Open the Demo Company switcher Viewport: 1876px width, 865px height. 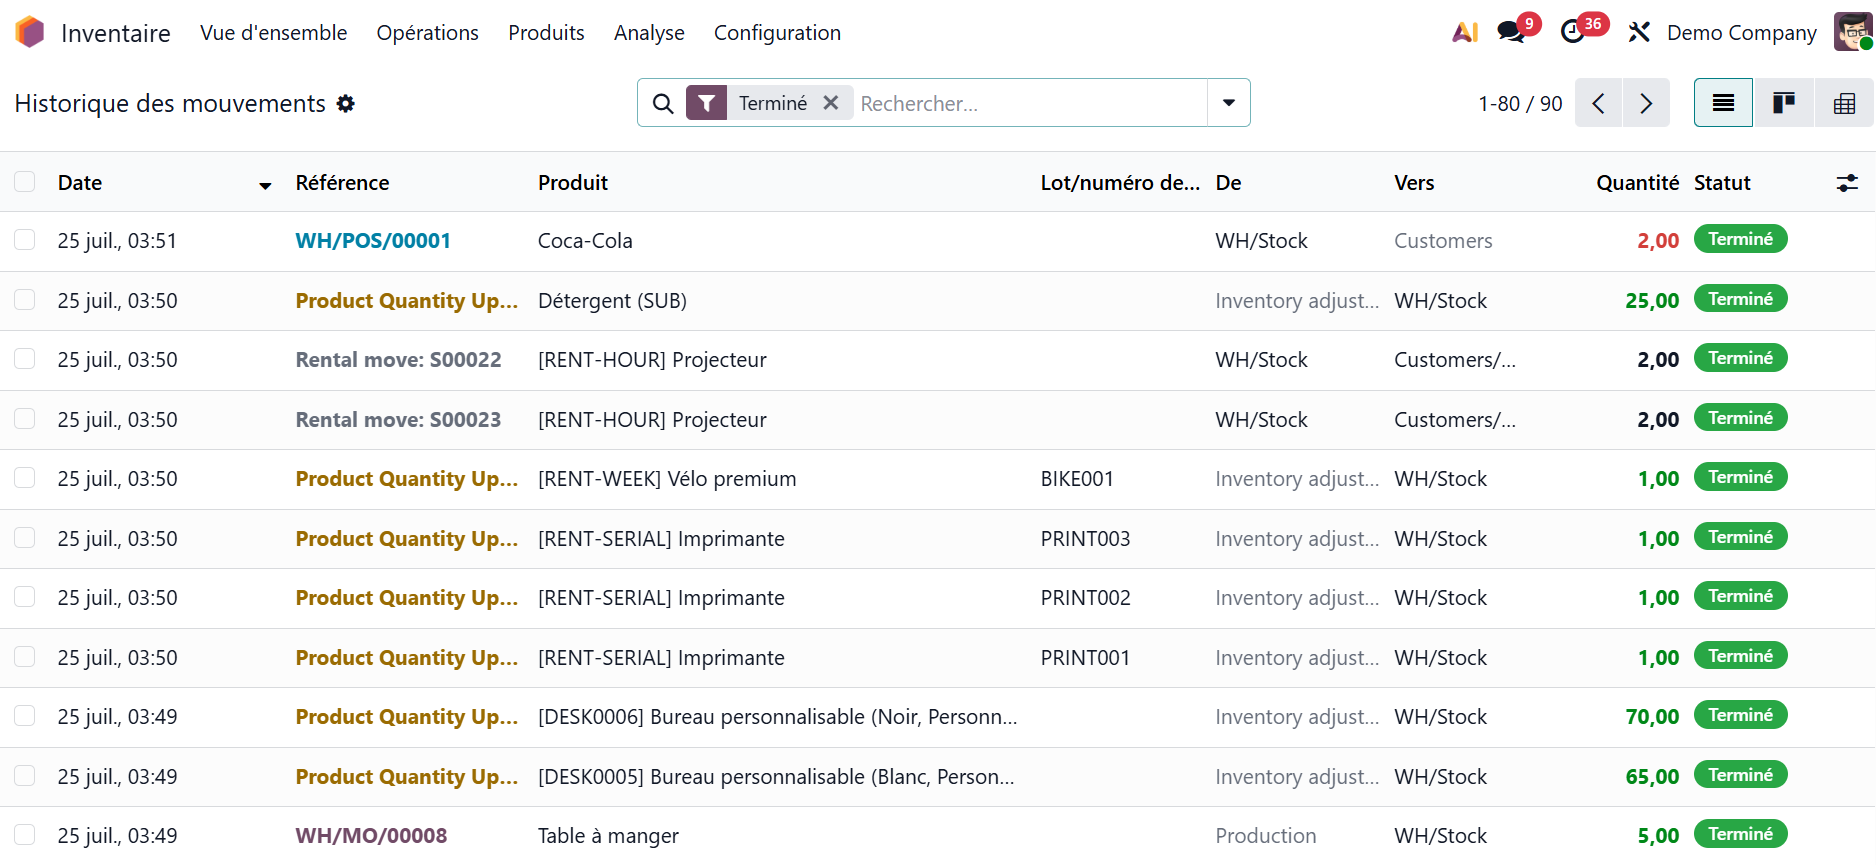pyautogui.click(x=1741, y=32)
